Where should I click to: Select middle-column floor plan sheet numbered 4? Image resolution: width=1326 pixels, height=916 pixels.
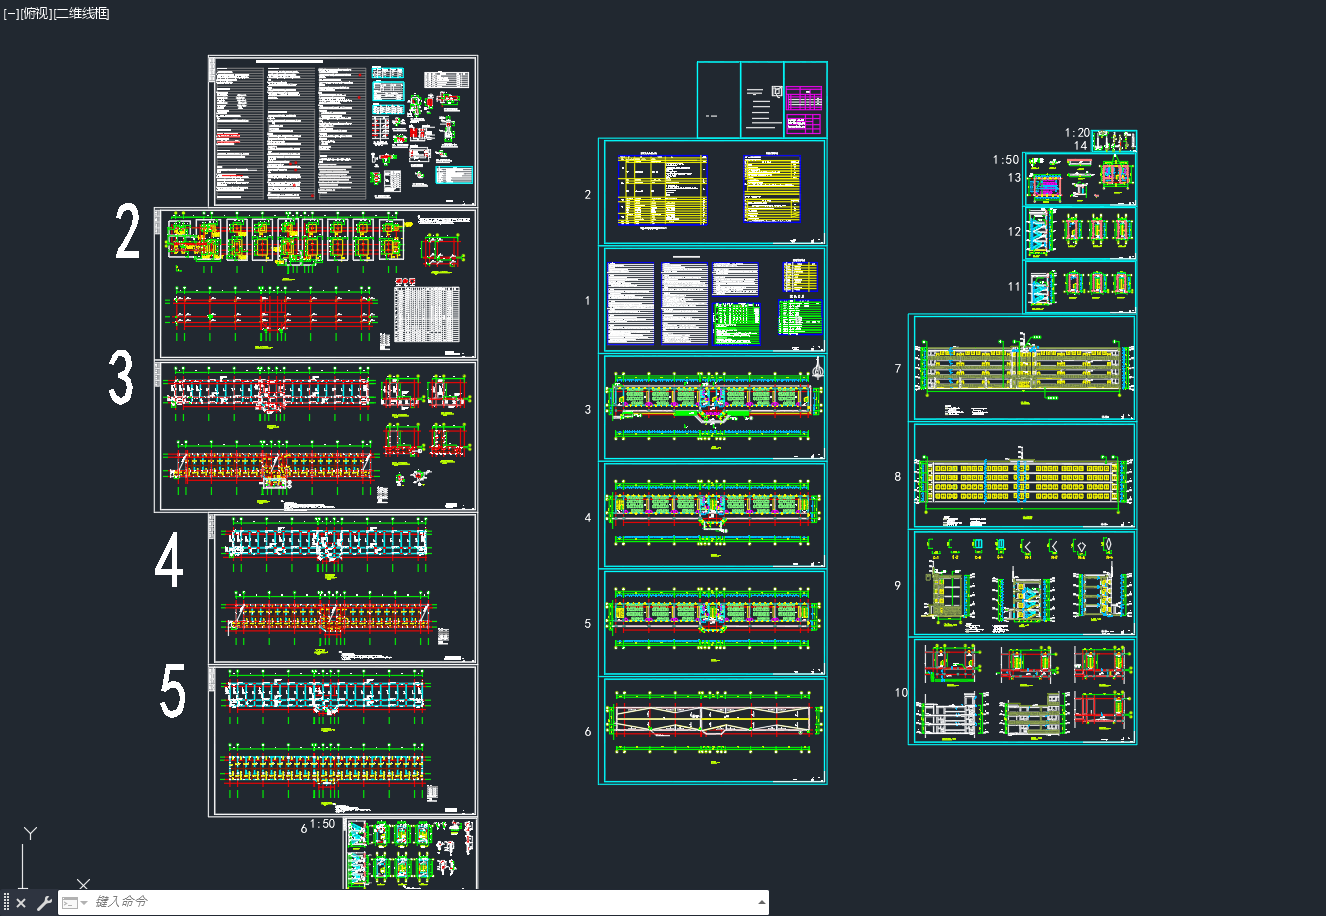point(713,515)
